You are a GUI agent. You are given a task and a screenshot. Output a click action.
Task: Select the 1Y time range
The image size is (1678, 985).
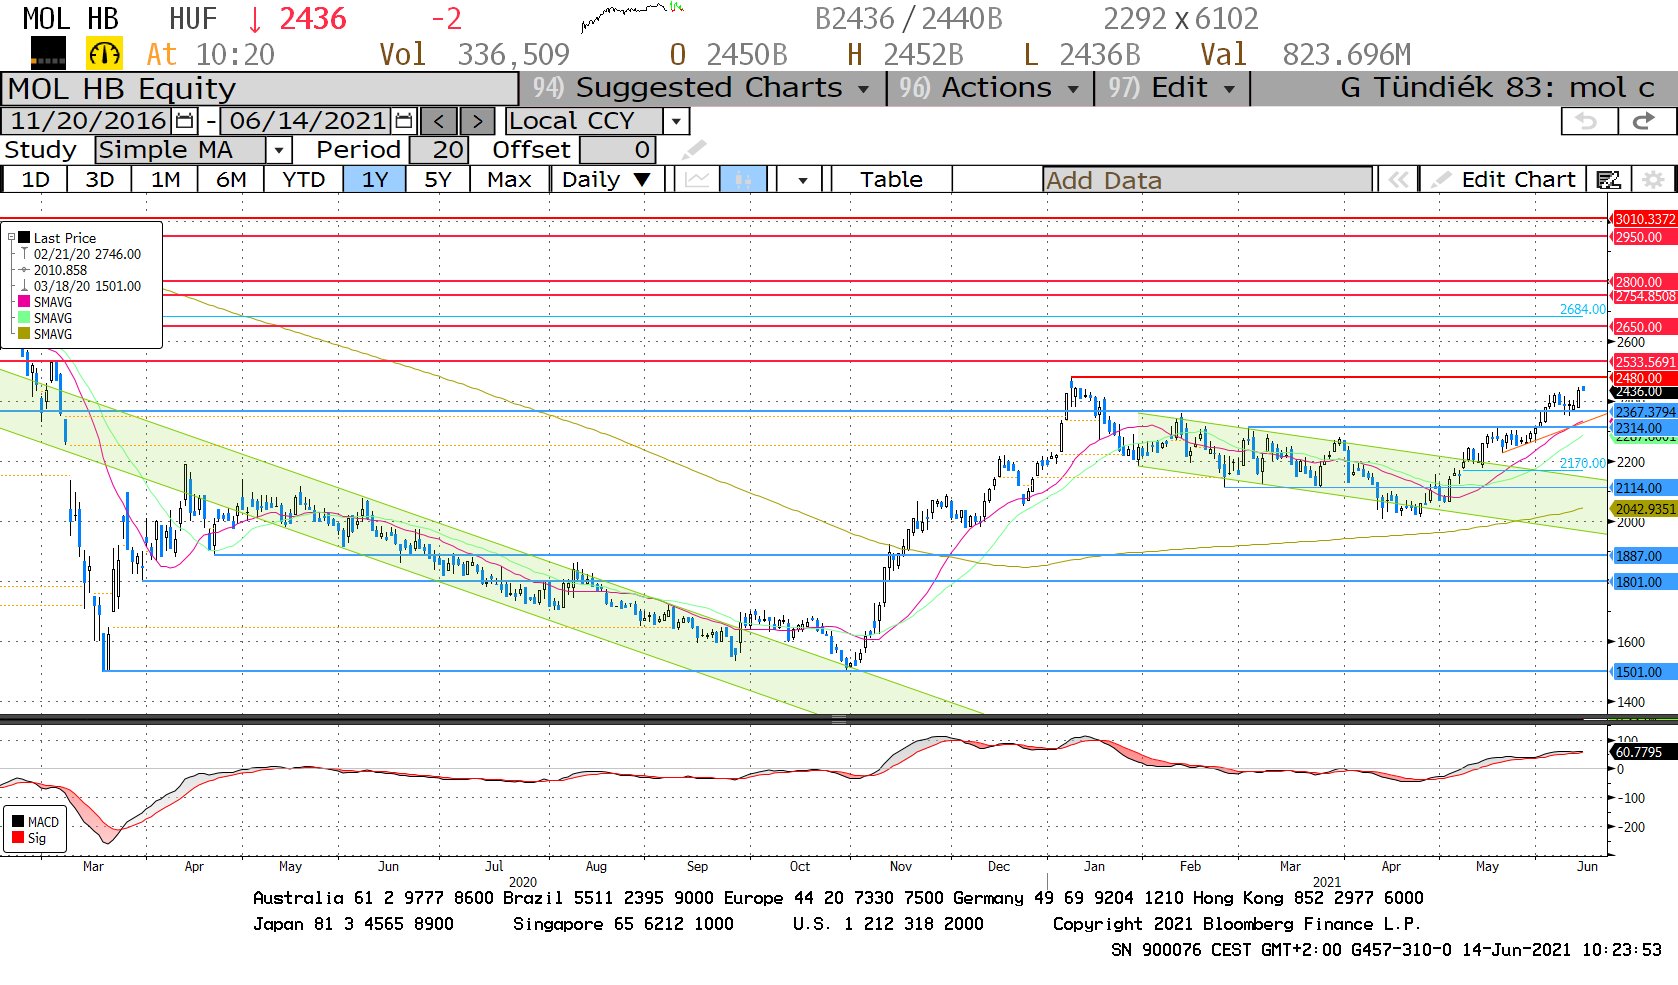374,180
